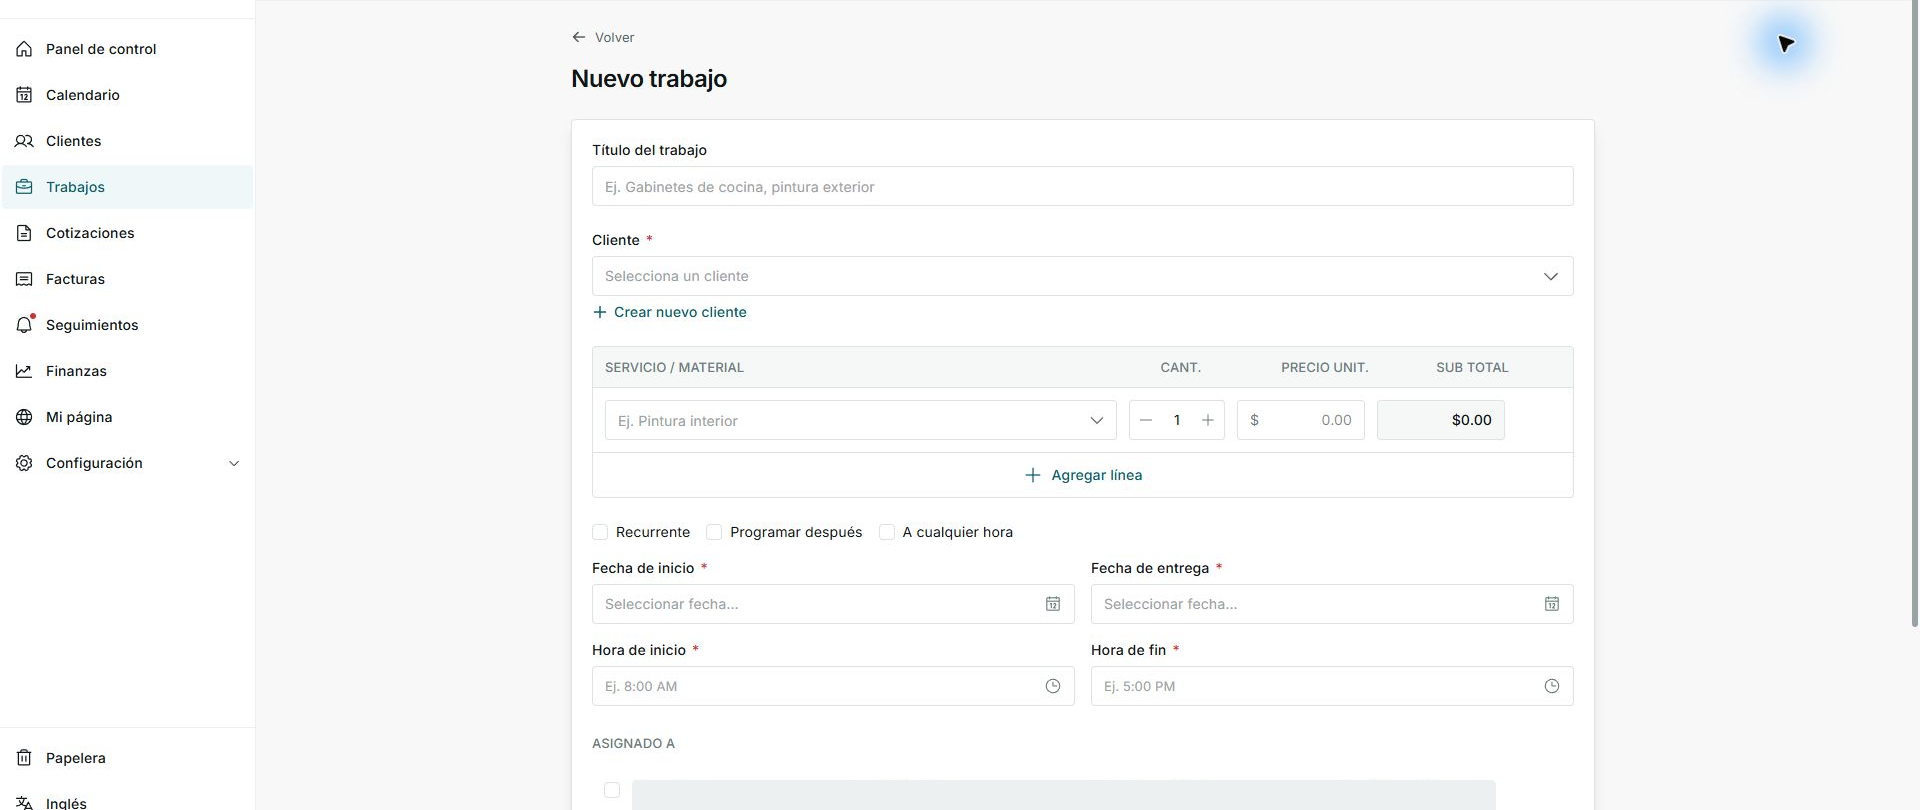The height and width of the screenshot is (810, 1920).
Task: Click the precio unitario 0.00 field
Action: (x=1301, y=420)
